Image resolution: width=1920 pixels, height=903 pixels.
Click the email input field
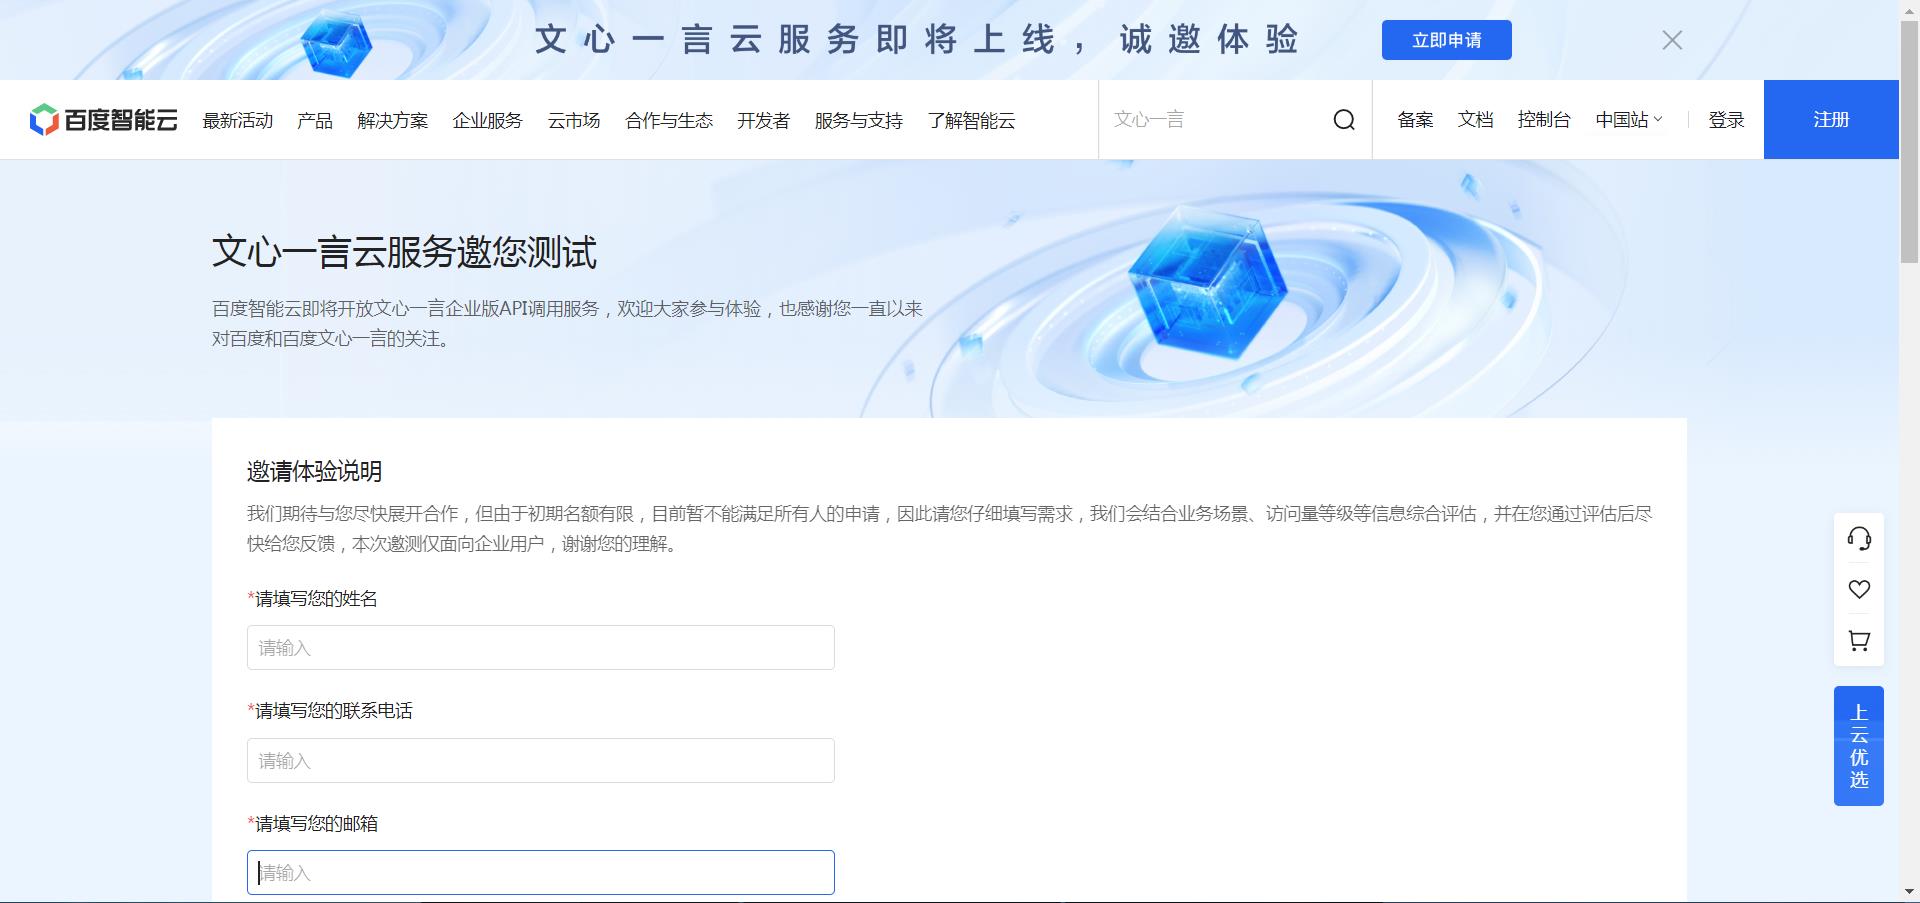[x=541, y=873]
